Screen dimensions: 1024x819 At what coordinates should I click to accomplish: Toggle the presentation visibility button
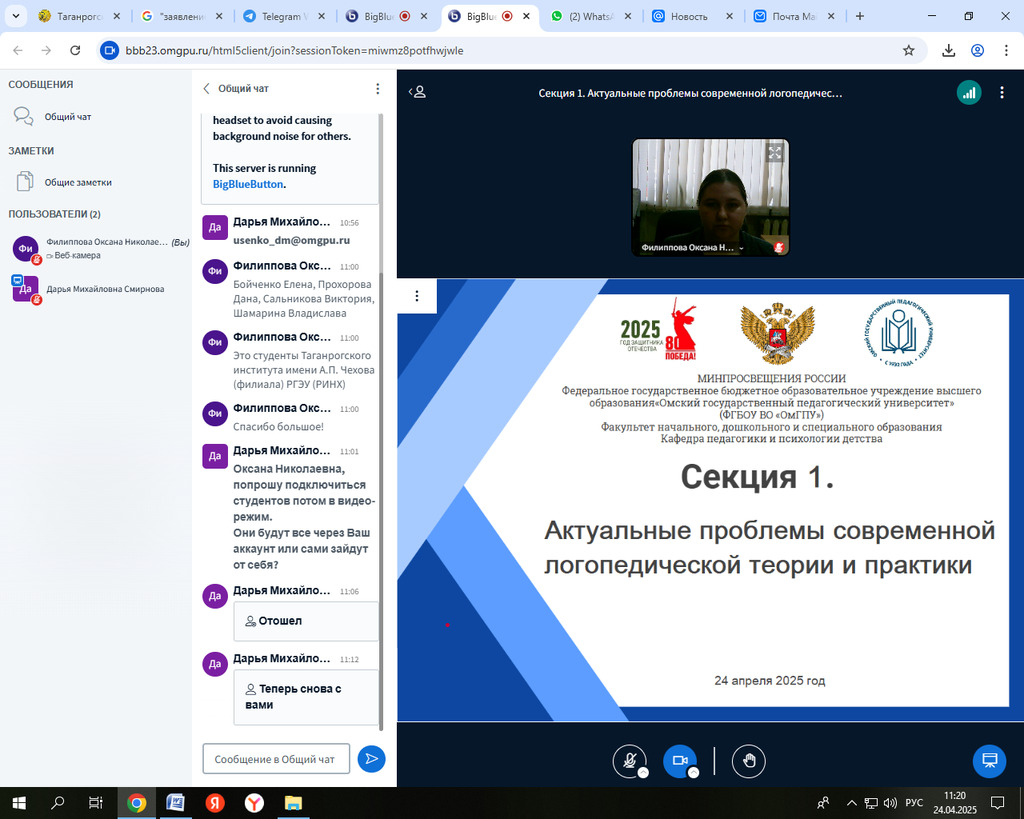coord(989,761)
